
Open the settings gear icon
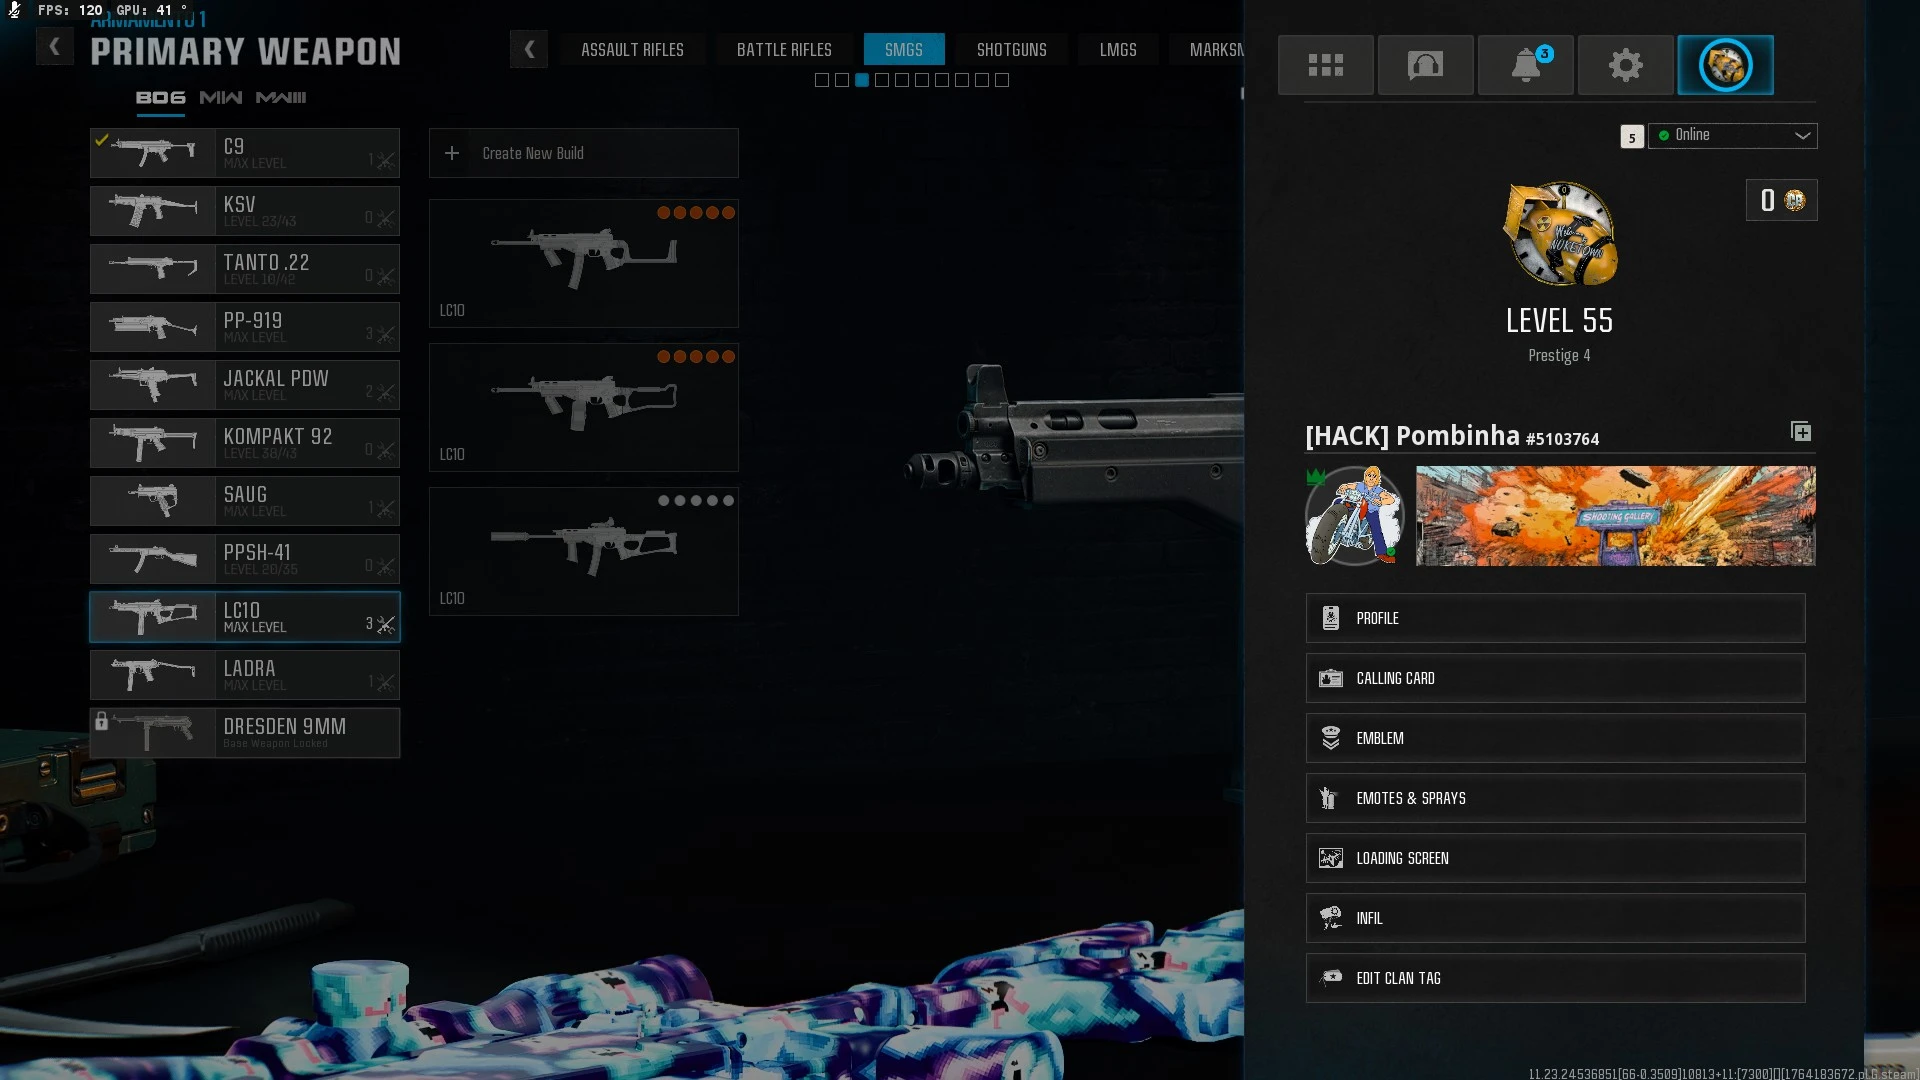click(x=1625, y=65)
